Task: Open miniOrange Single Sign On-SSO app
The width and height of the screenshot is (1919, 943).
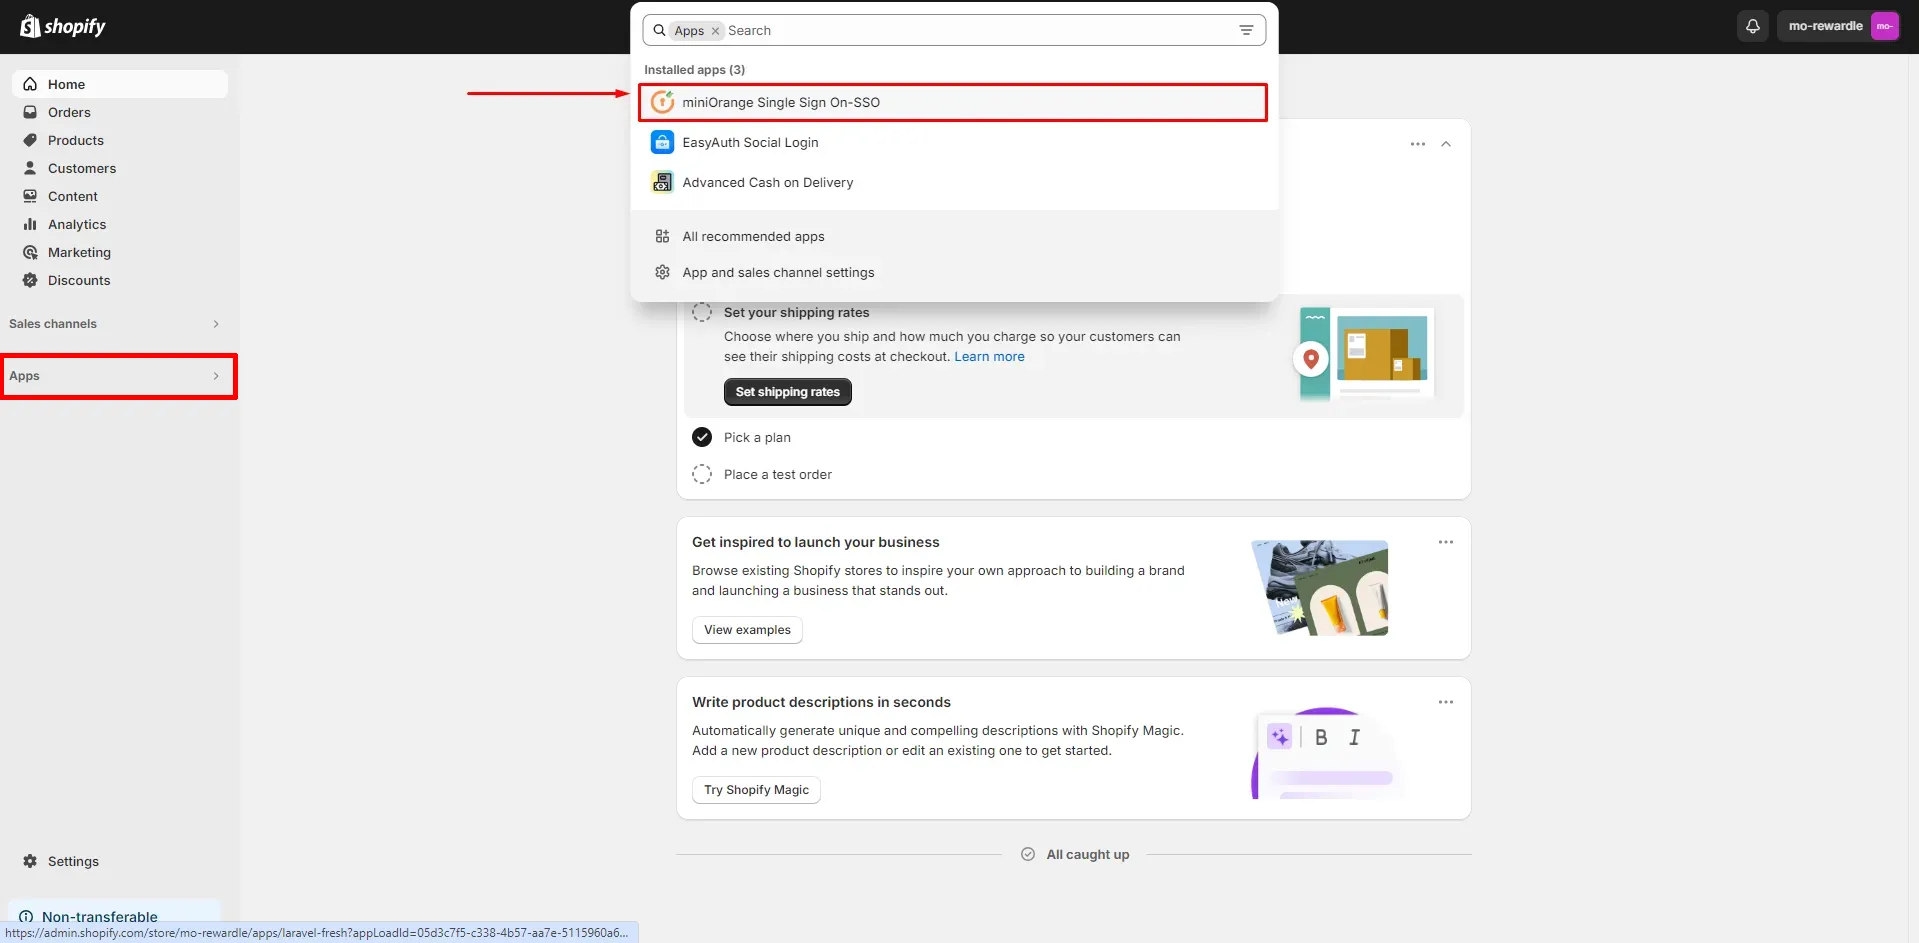Action: [x=953, y=102]
